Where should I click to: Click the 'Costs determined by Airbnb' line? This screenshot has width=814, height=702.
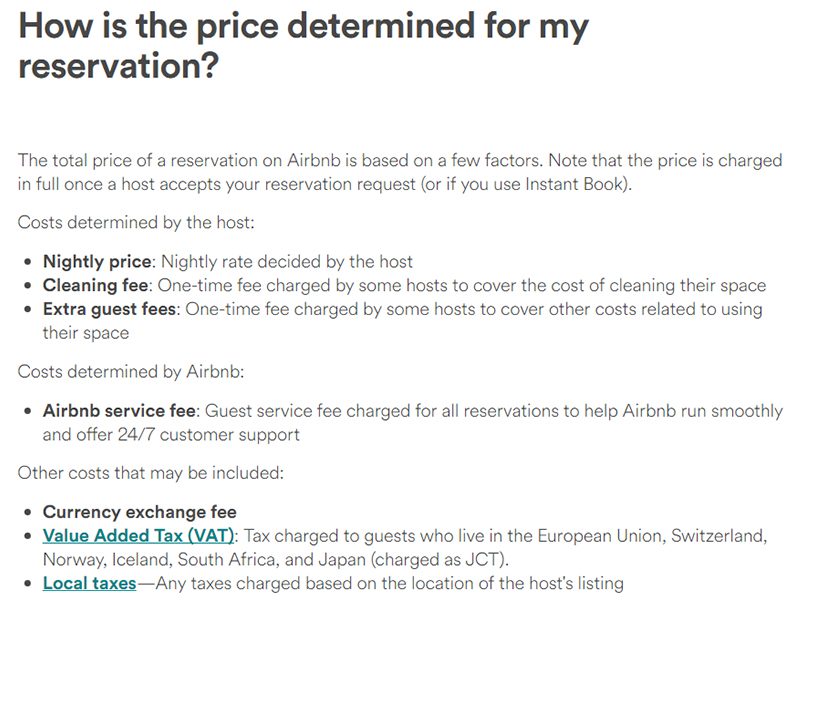(x=131, y=372)
